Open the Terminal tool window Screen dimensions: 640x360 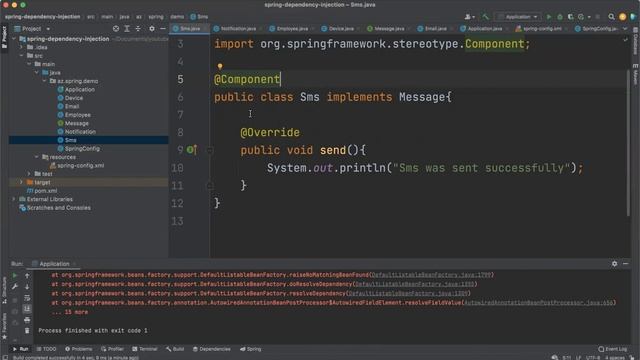(x=144, y=349)
